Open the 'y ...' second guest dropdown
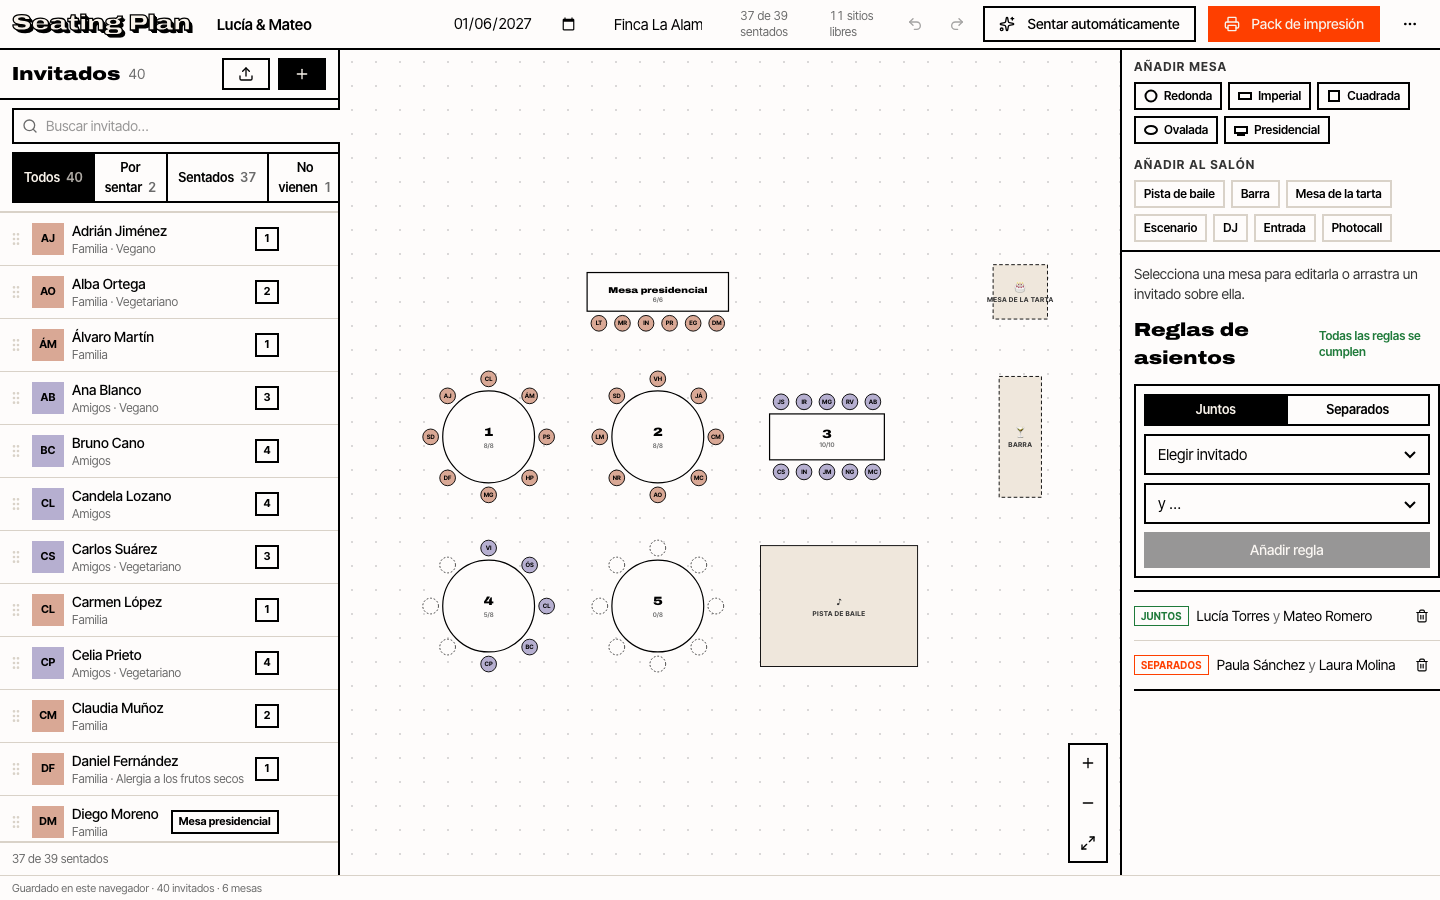This screenshot has height=900, width=1440. click(x=1287, y=505)
